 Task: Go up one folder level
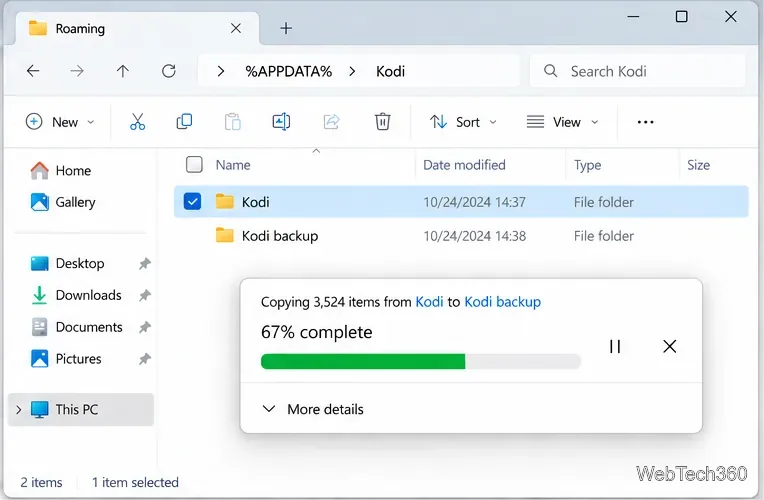123,71
